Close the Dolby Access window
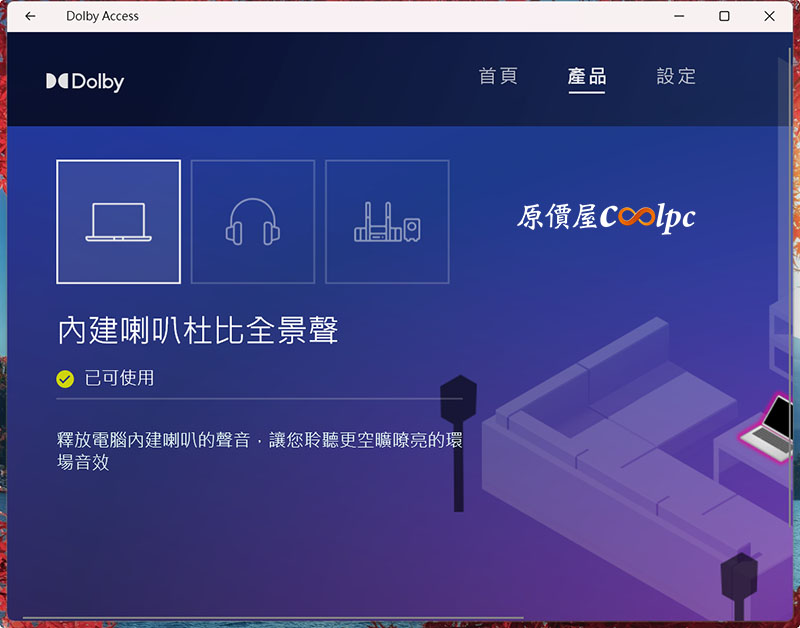 (x=769, y=16)
